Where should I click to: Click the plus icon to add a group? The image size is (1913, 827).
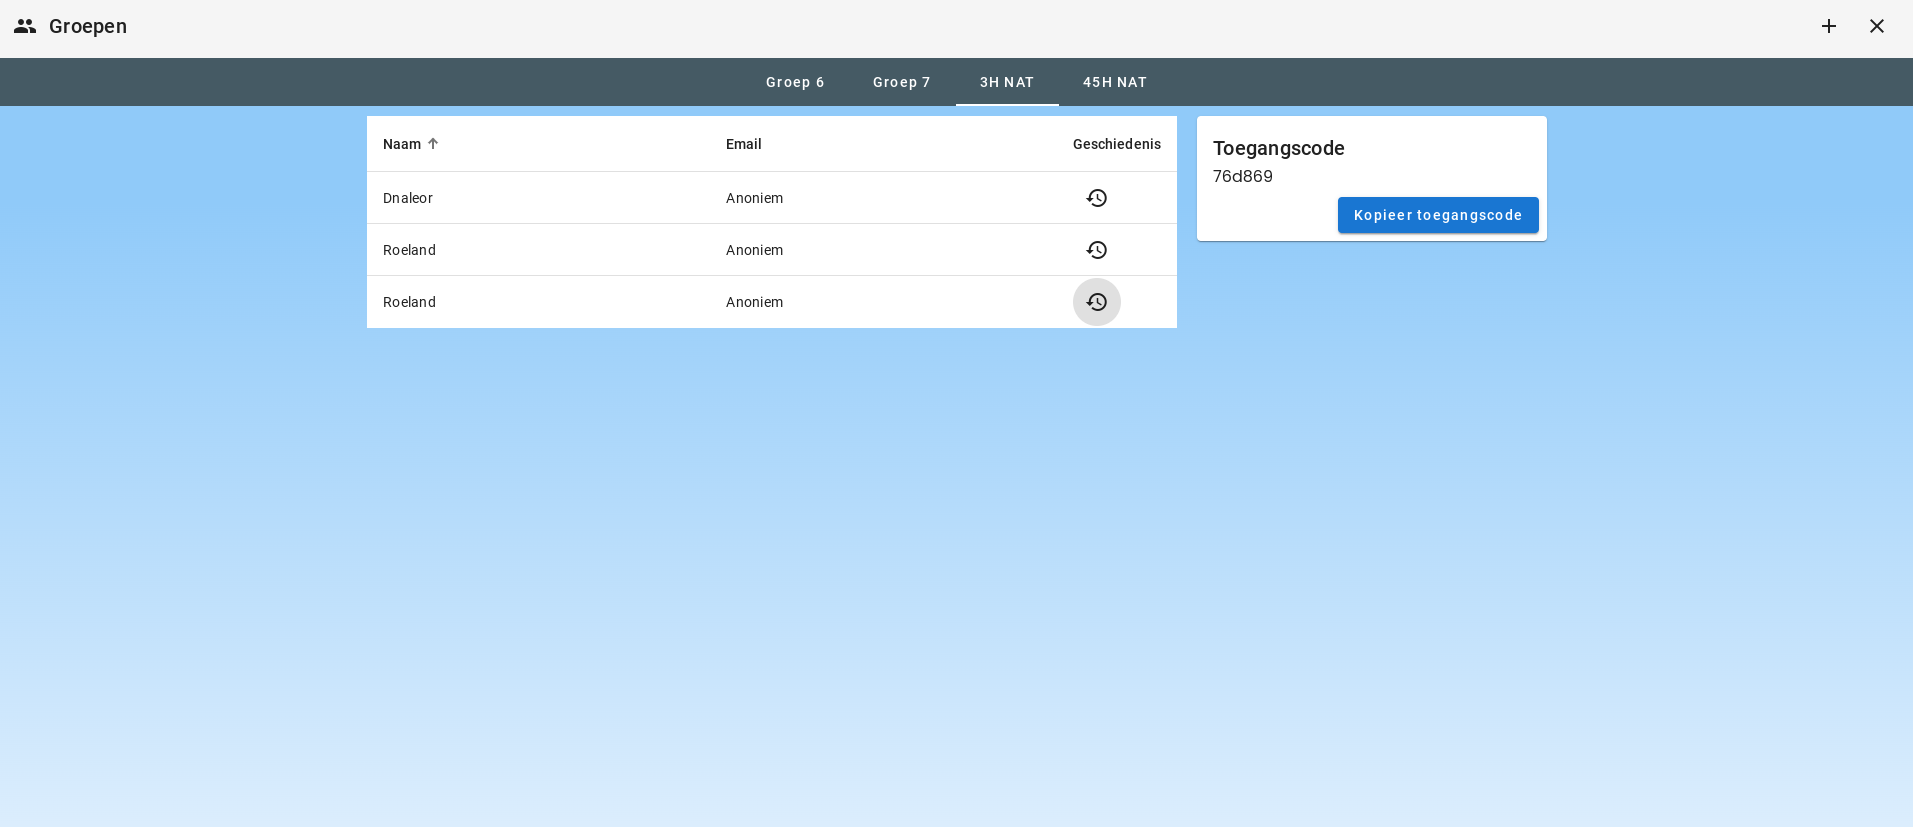pyautogui.click(x=1828, y=26)
